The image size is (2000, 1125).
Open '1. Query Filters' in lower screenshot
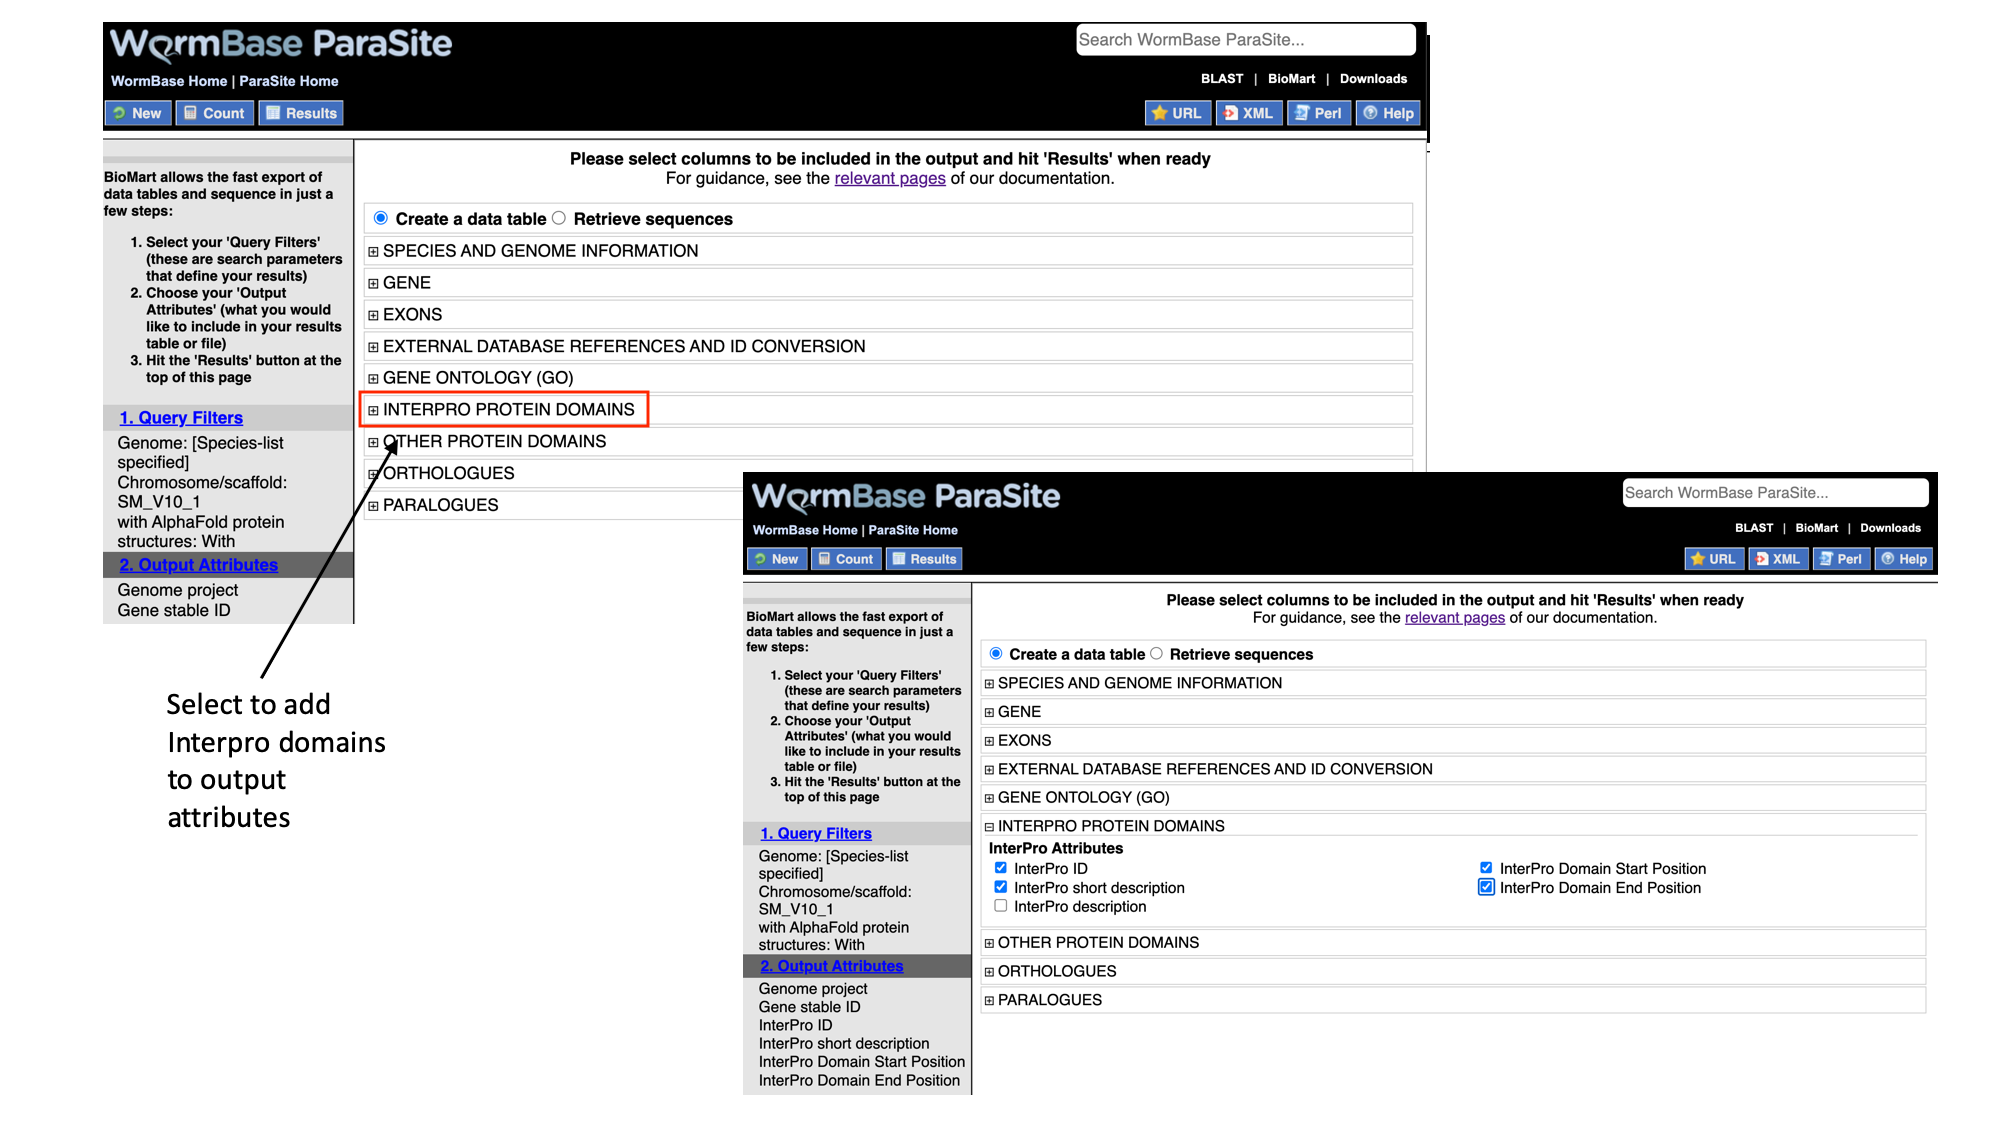(816, 834)
